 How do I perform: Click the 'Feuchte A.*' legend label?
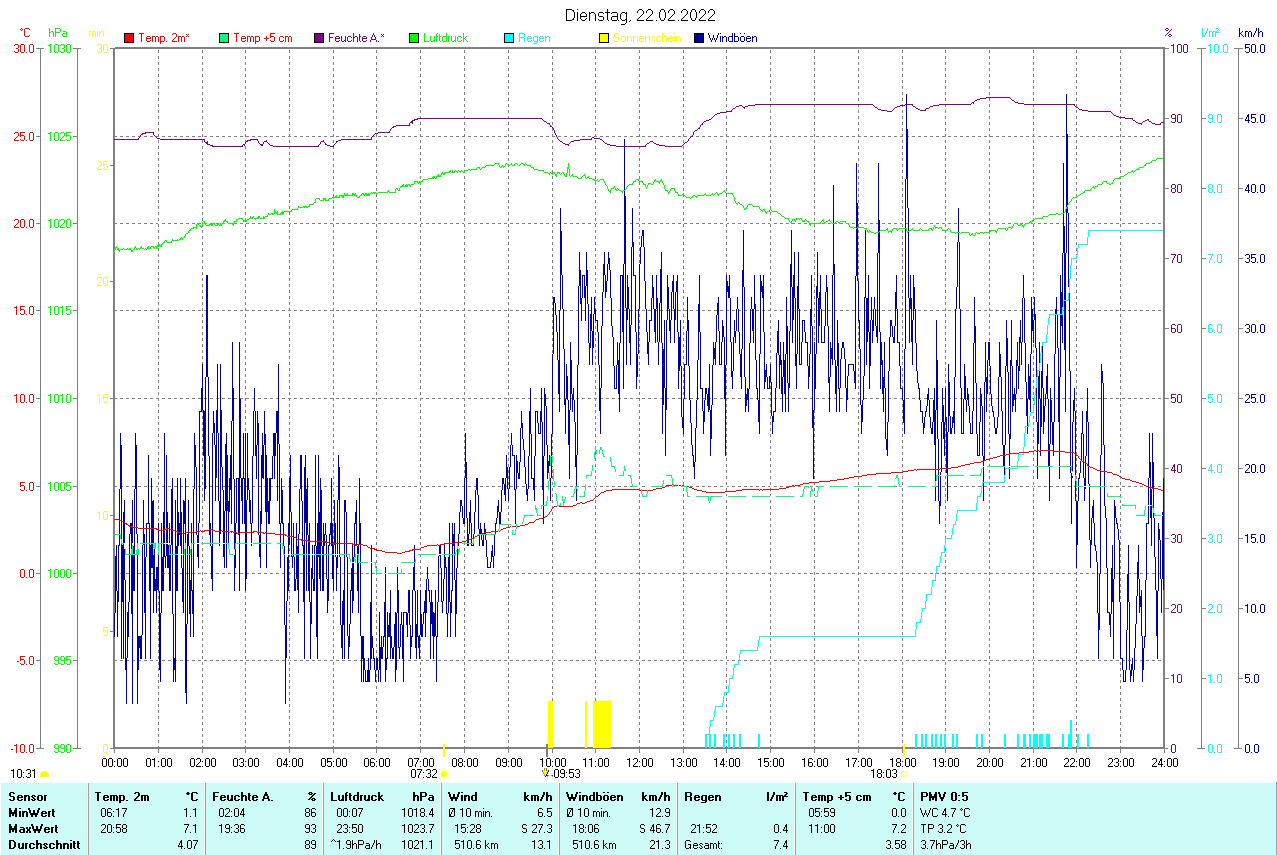pos(357,38)
